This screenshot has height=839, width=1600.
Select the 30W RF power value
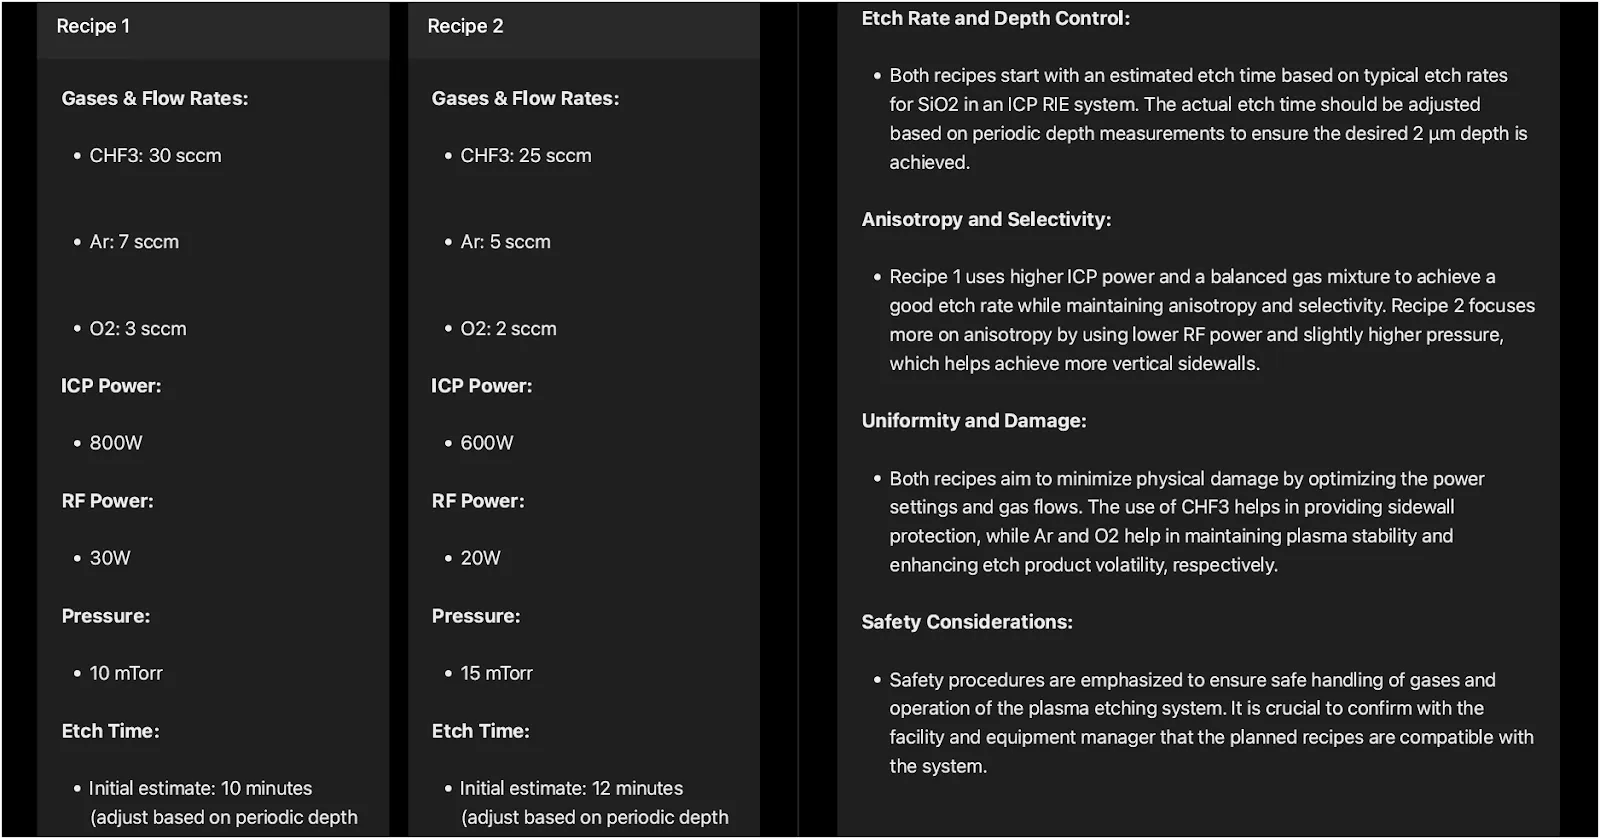pyautogui.click(x=110, y=558)
